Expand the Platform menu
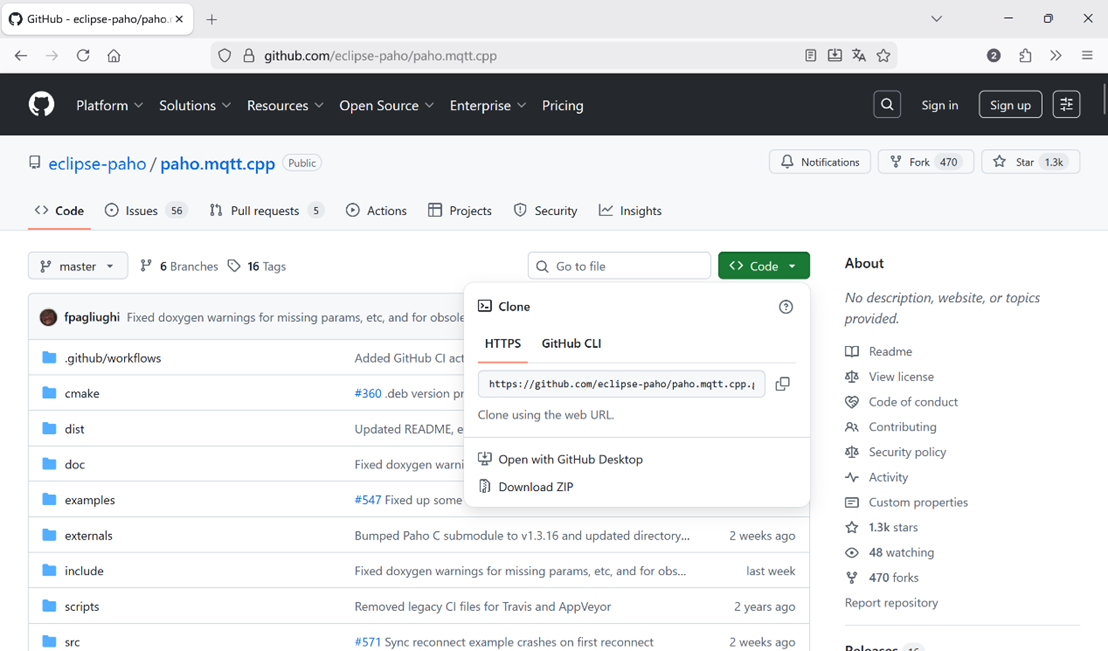 click(x=110, y=105)
